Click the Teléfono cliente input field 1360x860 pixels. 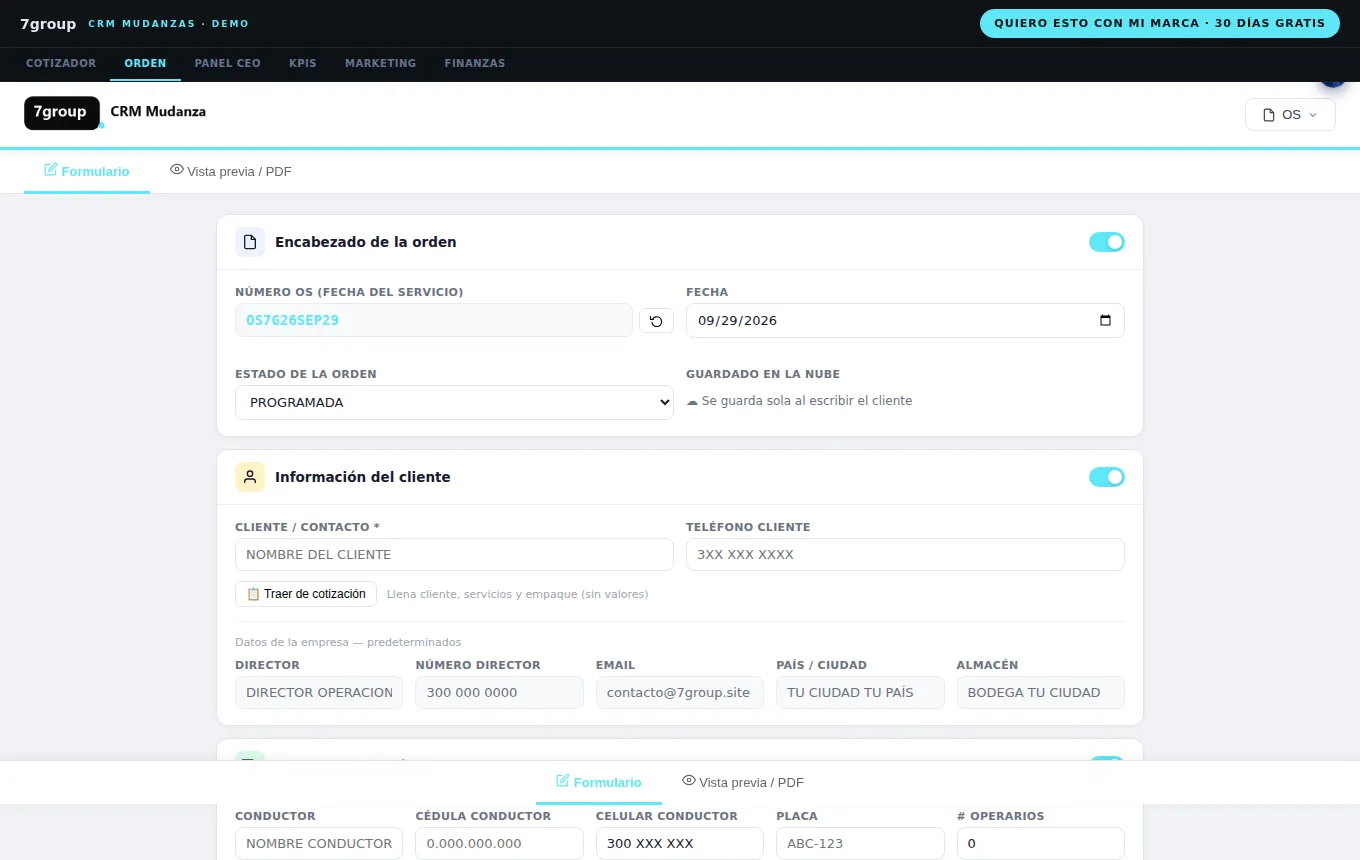pyautogui.click(x=905, y=555)
